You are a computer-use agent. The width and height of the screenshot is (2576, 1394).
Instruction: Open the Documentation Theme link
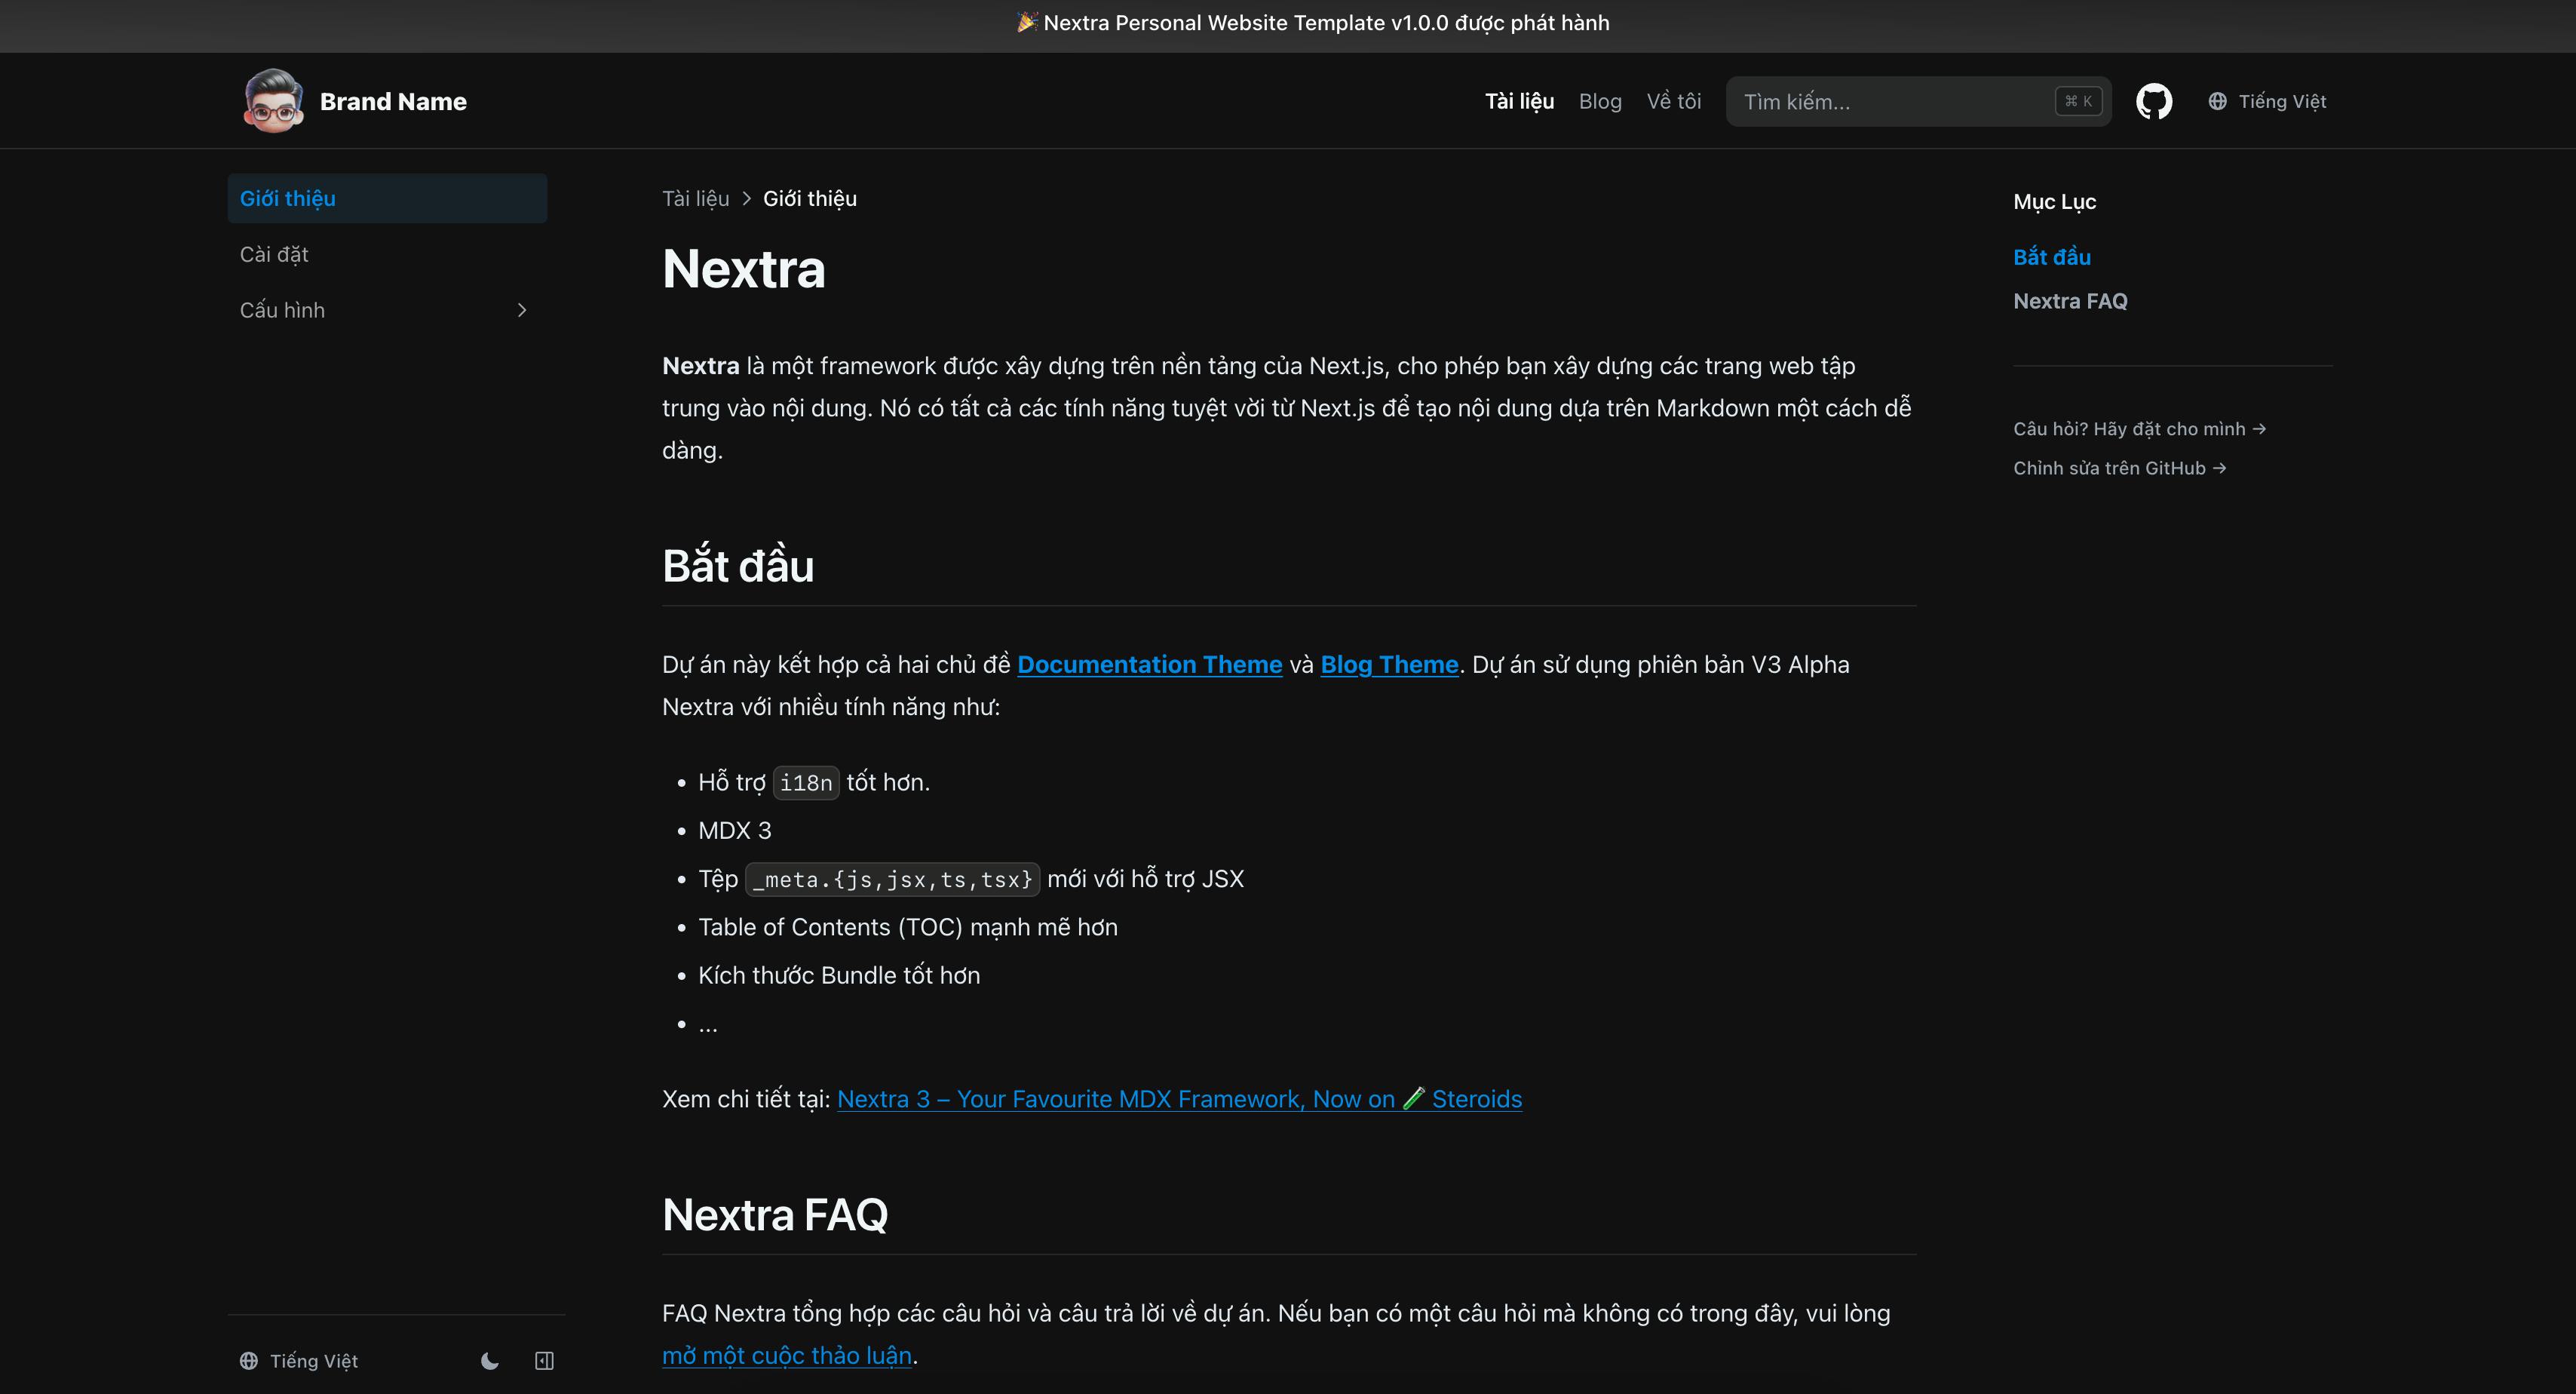point(1149,664)
